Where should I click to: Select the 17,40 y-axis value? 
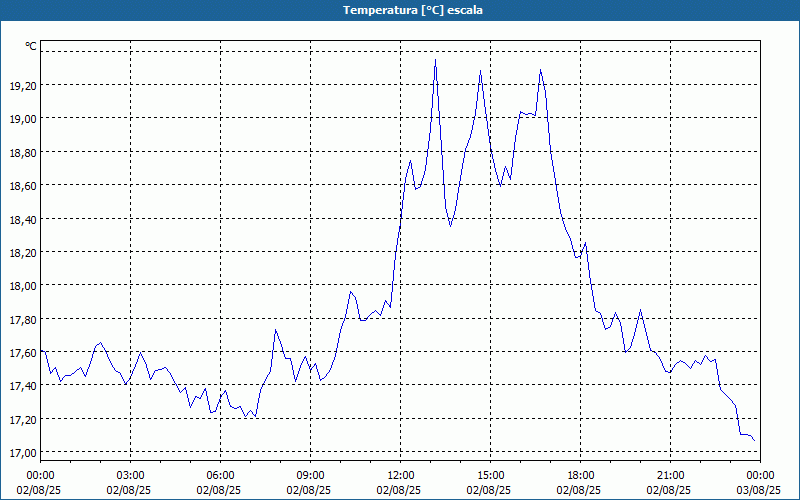pyautogui.click(x=23, y=386)
